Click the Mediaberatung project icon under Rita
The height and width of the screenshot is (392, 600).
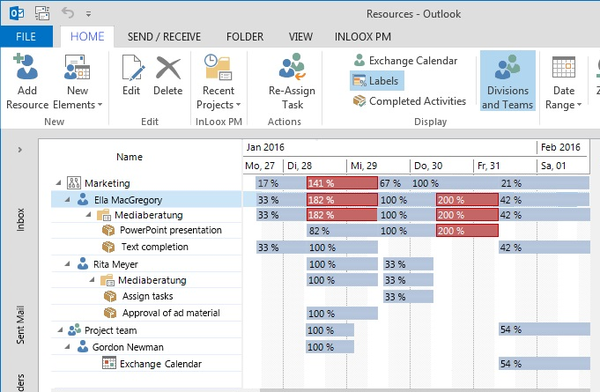pos(108,281)
